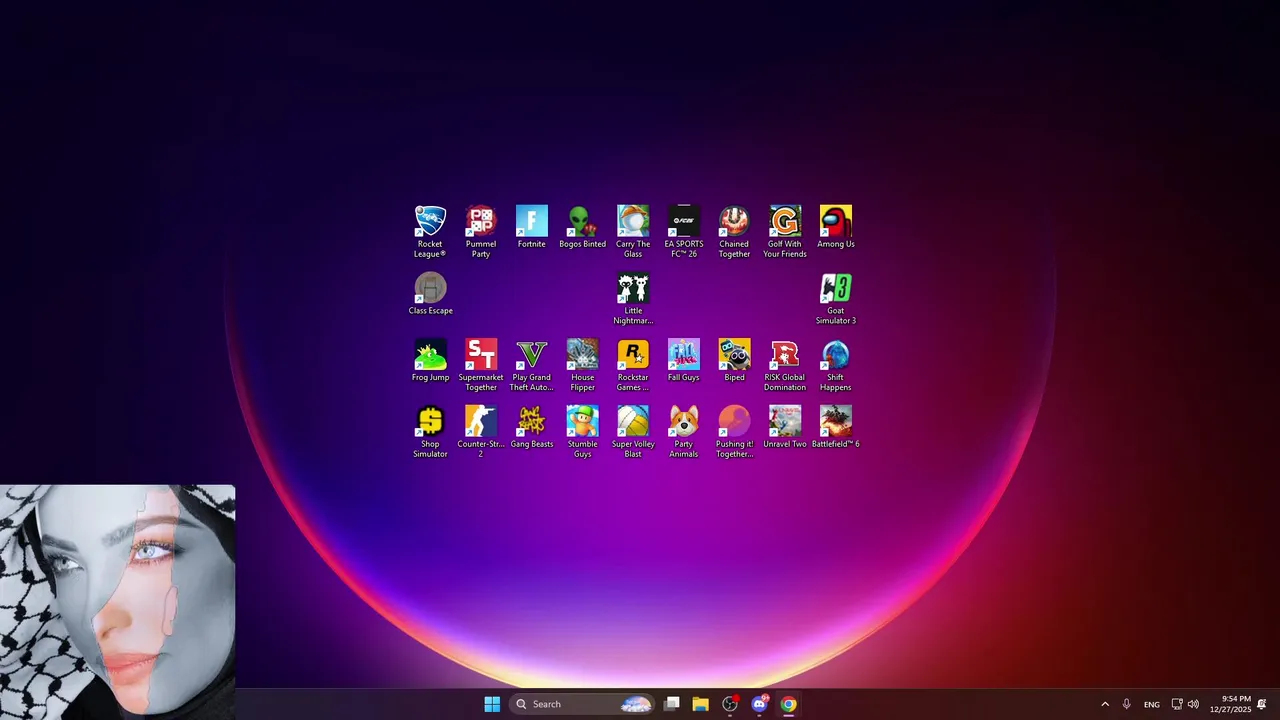Select the EA SPORTS FC 26 icon
Image resolution: width=1280 pixels, height=720 pixels.
[684, 232]
